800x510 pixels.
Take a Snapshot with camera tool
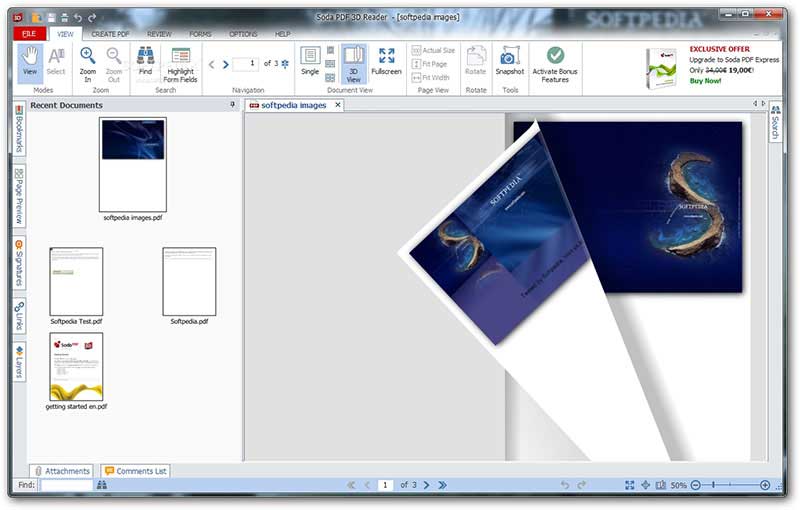[x=510, y=61]
